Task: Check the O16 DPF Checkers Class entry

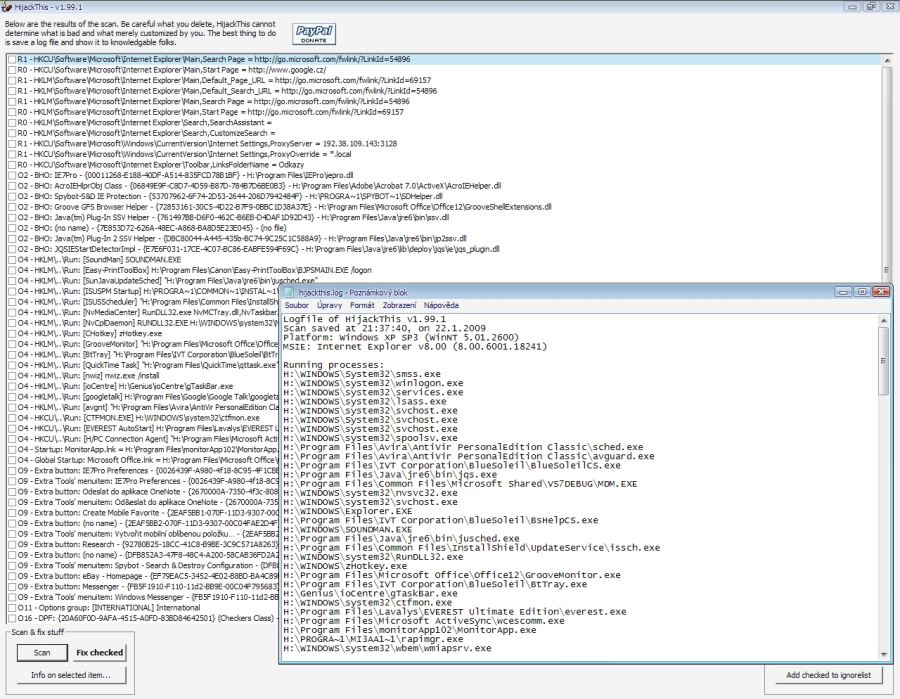Action: pos(12,618)
